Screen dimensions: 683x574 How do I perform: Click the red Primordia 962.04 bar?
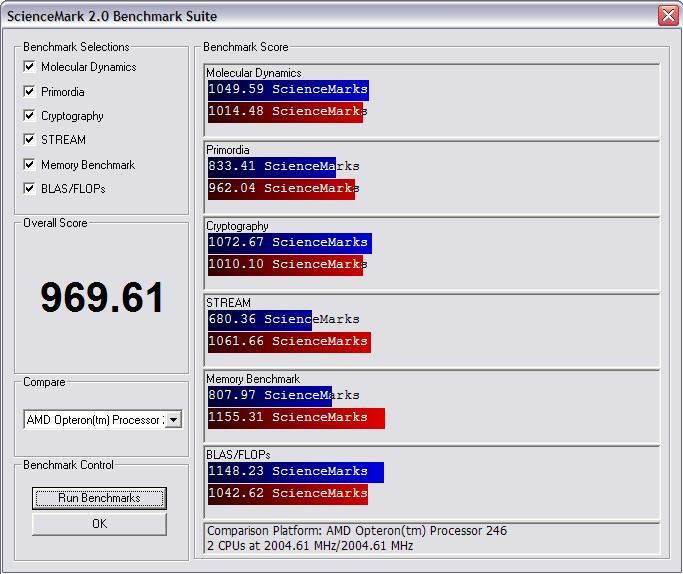[x=281, y=188]
